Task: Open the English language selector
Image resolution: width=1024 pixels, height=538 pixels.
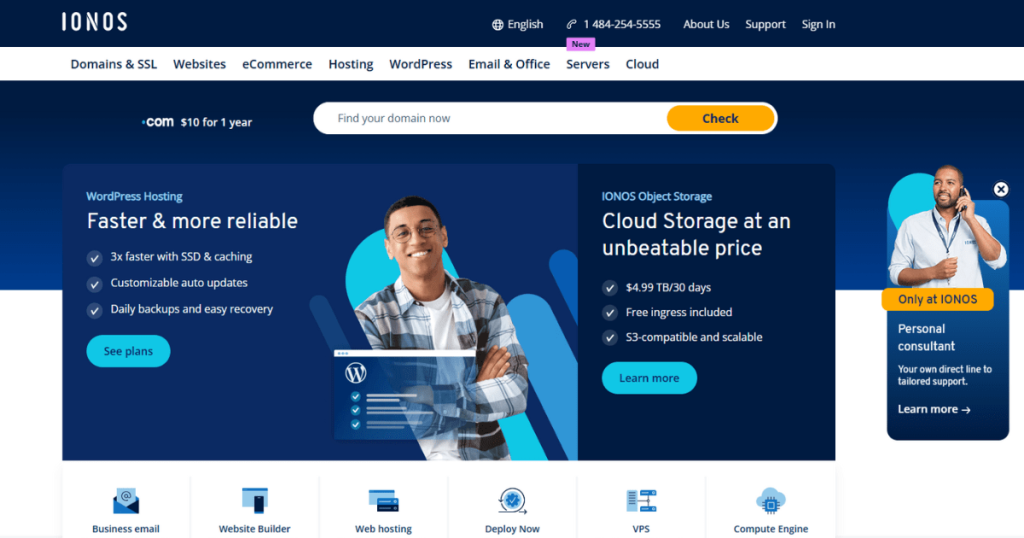Action: (517, 24)
